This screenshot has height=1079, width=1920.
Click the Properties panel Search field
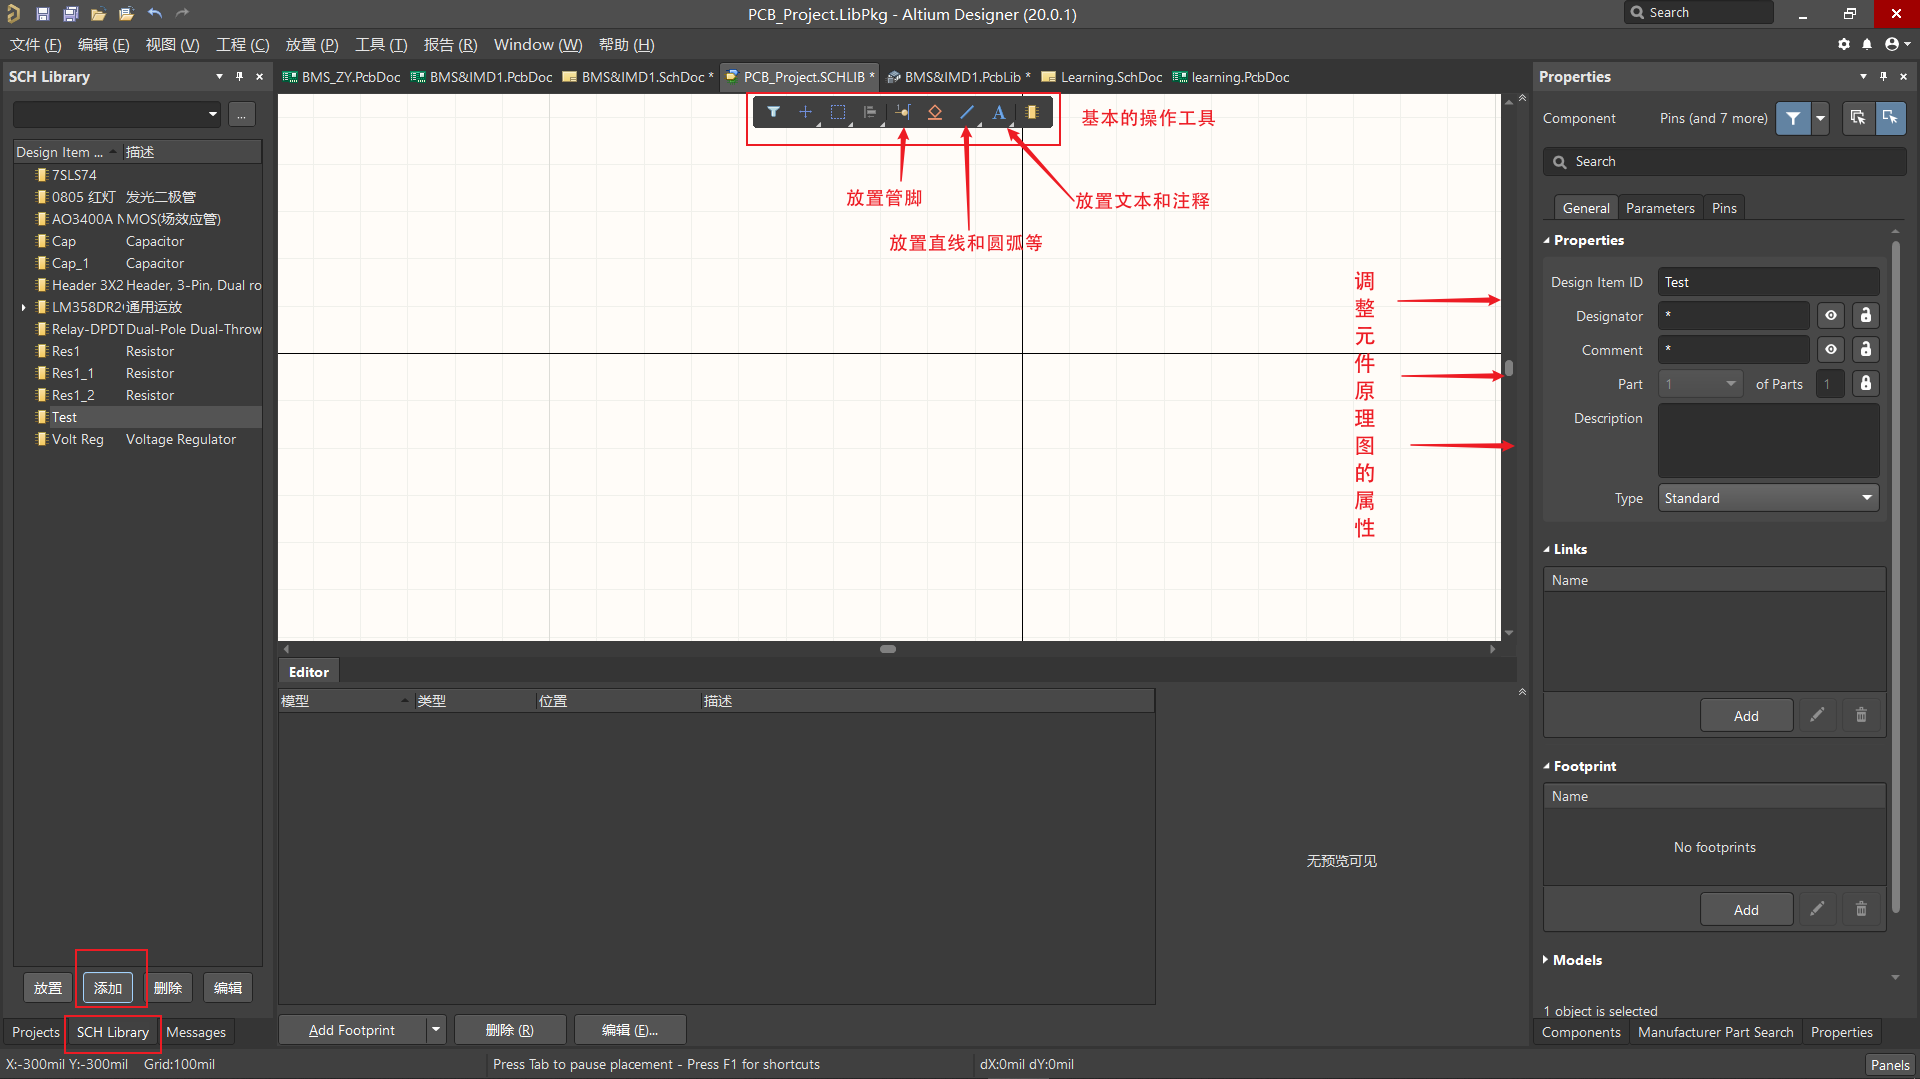tap(1724, 162)
